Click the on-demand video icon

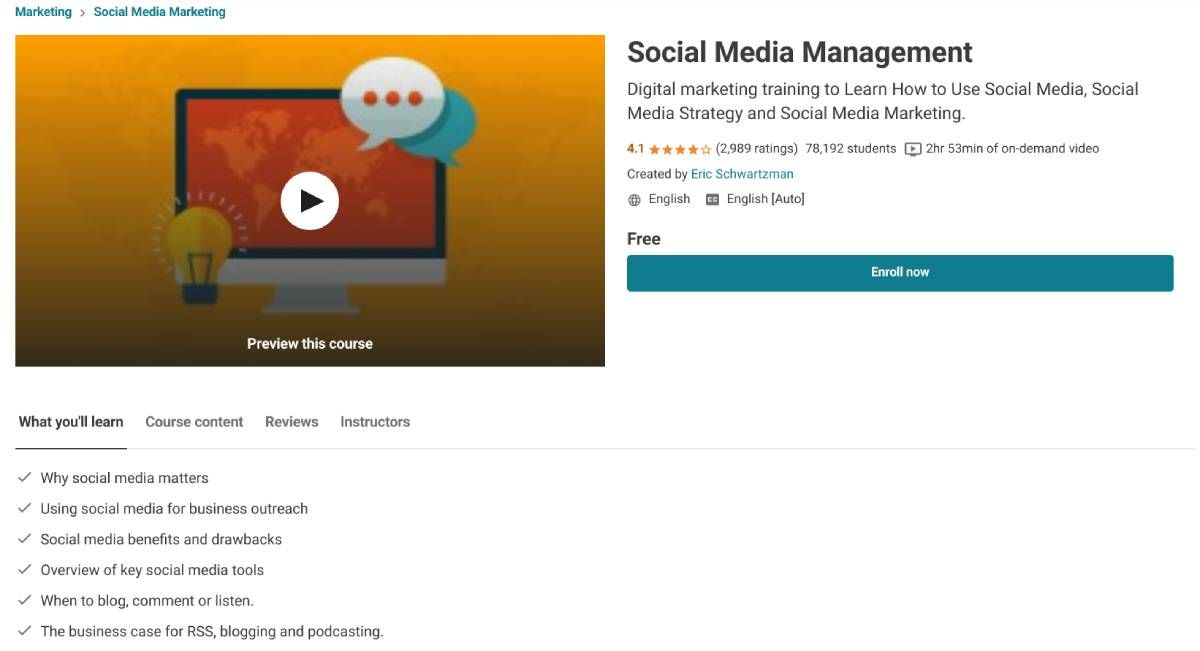click(x=912, y=149)
